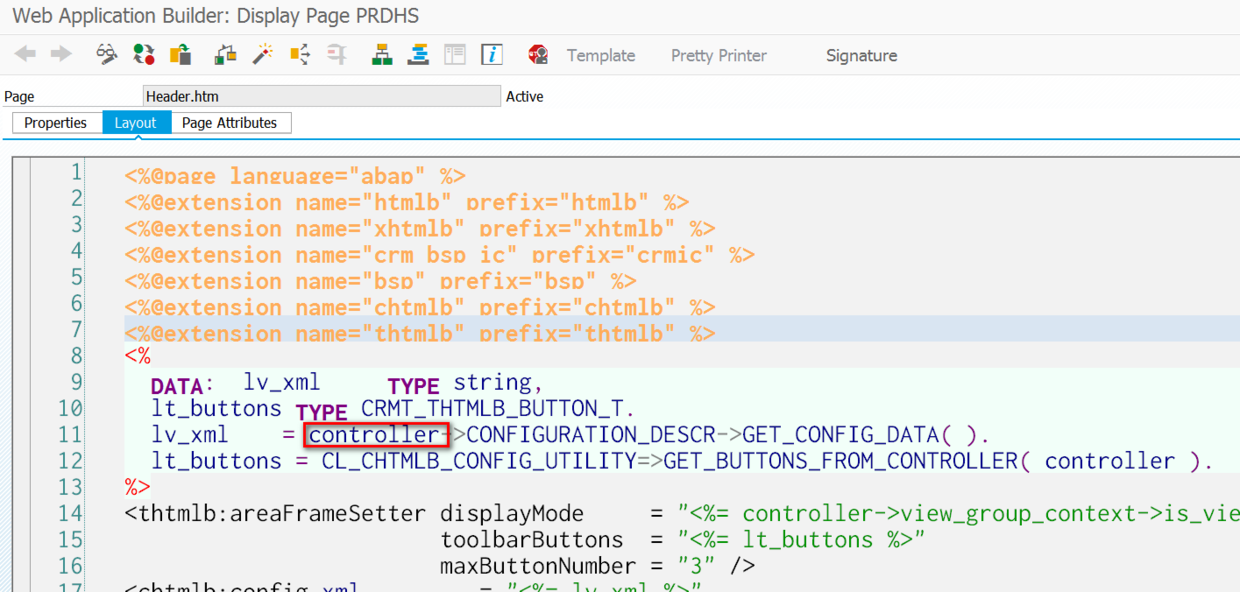Click CL_CHTMLB_CONFIG_UTILITY on line 12
Screen dimensions: 1240x592
[479, 461]
